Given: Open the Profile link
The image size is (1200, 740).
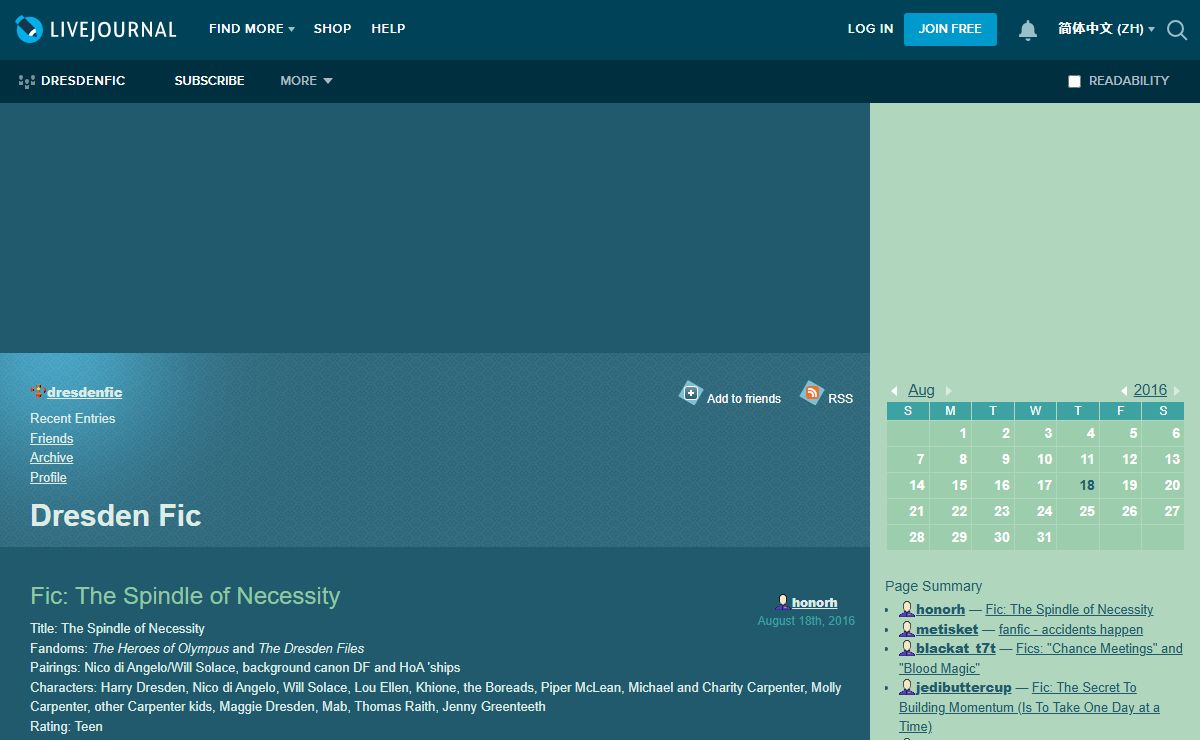Looking at the screenshot, I should (48, 477).
